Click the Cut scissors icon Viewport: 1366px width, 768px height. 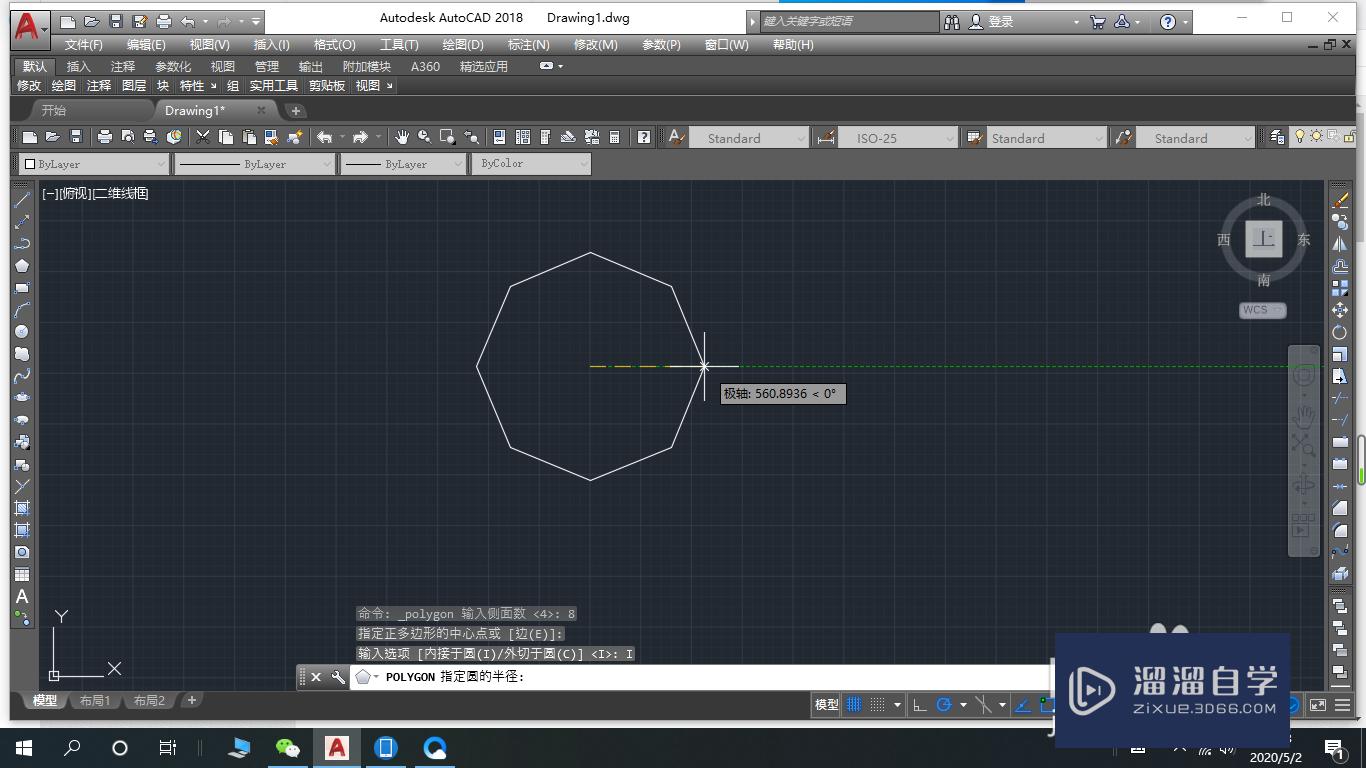click(203, 137)
